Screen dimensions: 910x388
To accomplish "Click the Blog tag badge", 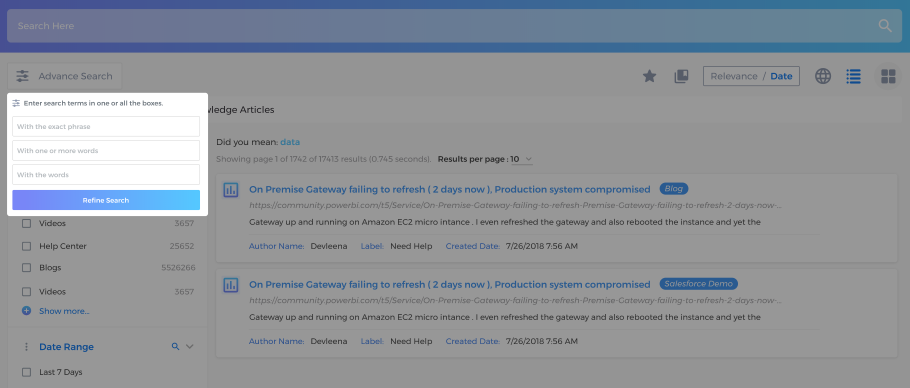I will point(674,188).
